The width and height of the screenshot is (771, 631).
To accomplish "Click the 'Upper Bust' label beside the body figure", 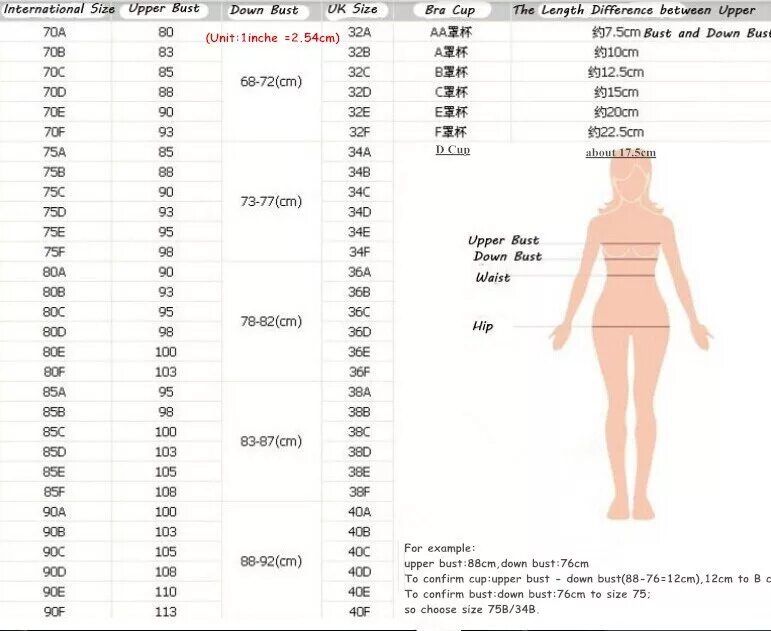I will (x=504, y=240).
